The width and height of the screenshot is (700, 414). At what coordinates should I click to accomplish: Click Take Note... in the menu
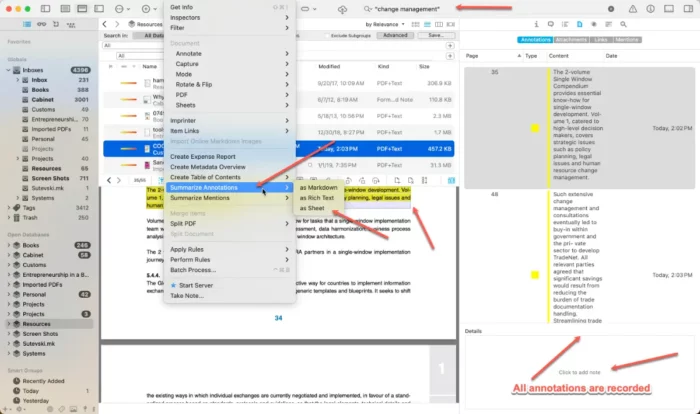(229, 296)
